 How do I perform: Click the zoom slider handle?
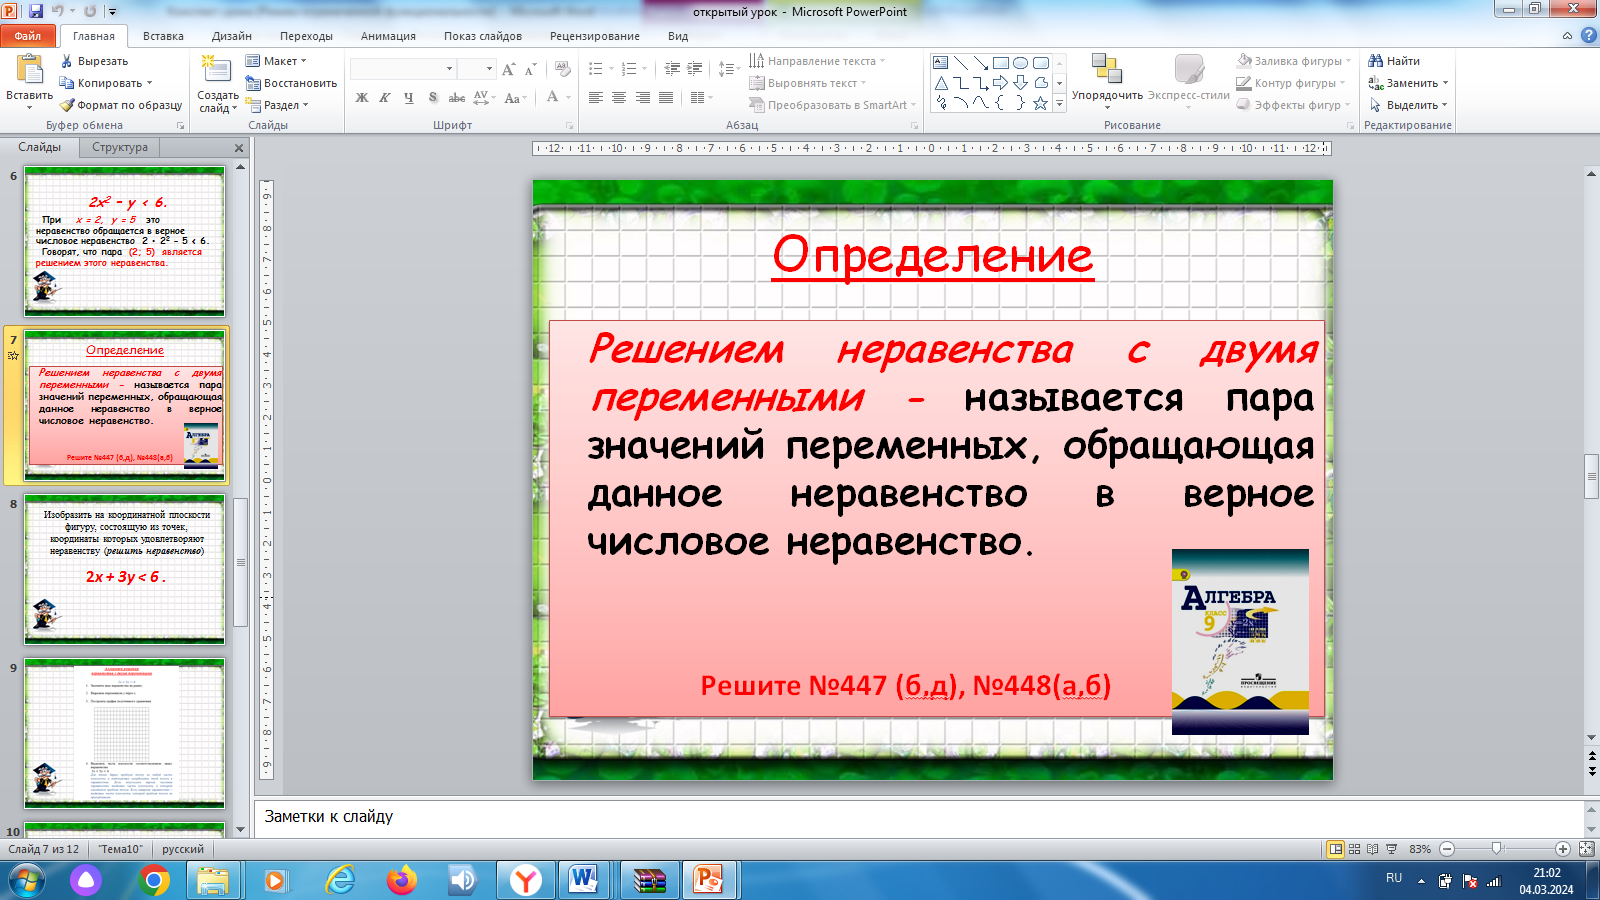pyautogui.click(x=1497, y=849)
